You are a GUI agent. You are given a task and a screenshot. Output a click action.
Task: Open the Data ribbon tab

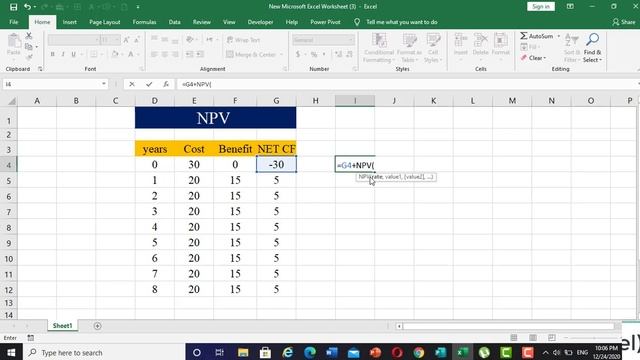click(174, 22)
